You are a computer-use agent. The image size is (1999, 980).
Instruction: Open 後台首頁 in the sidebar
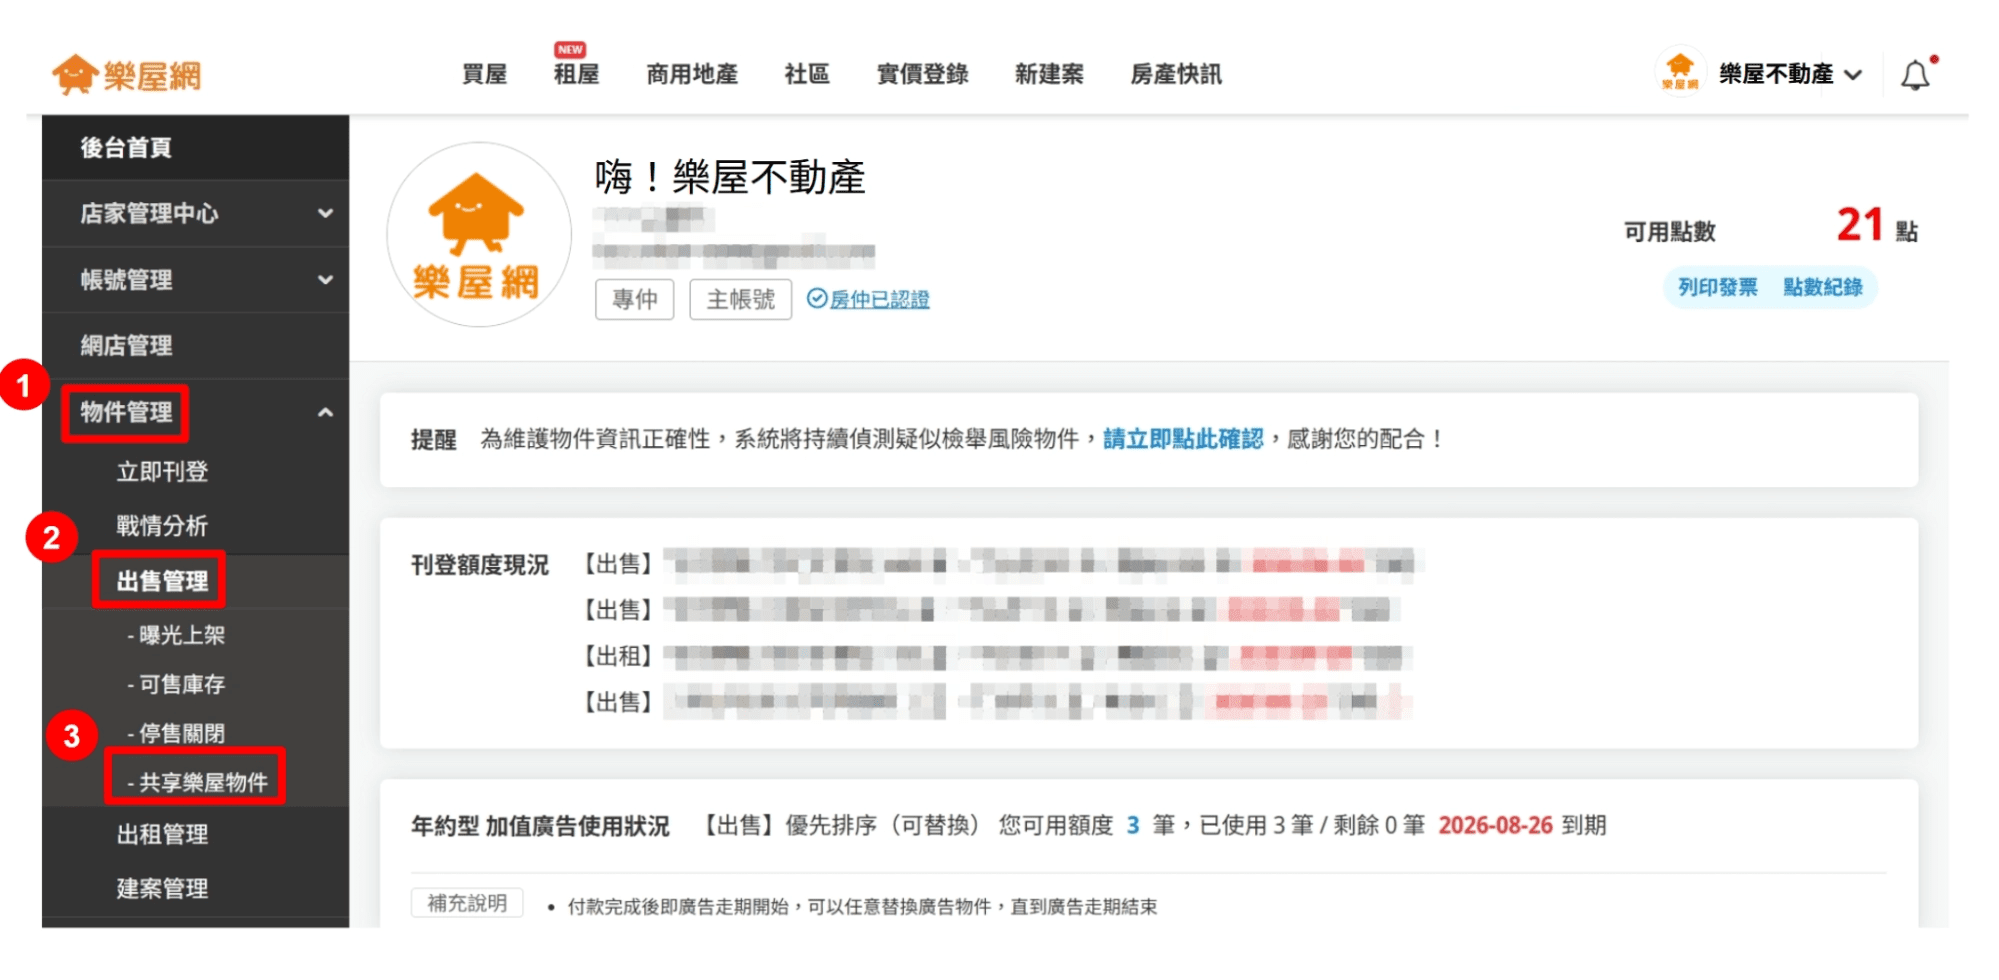(196, 148)
